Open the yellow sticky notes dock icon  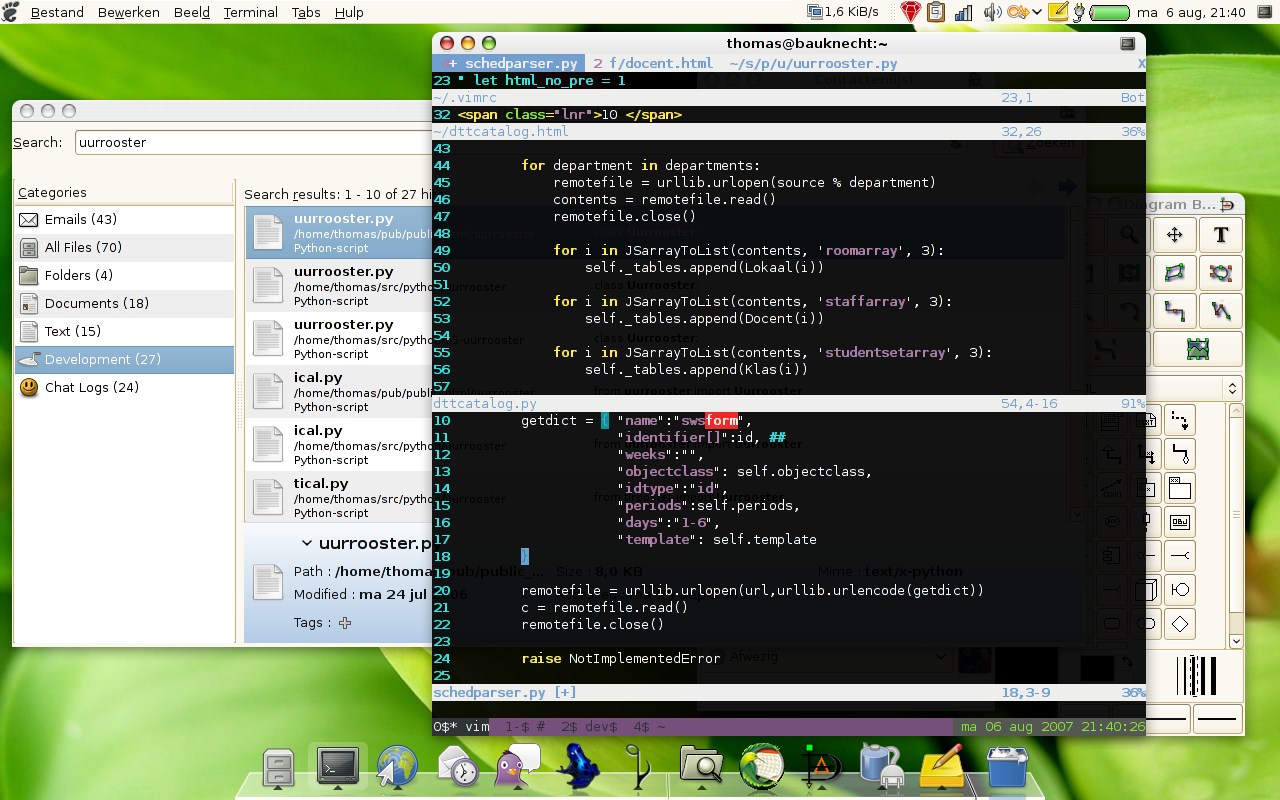coord(941,767)
